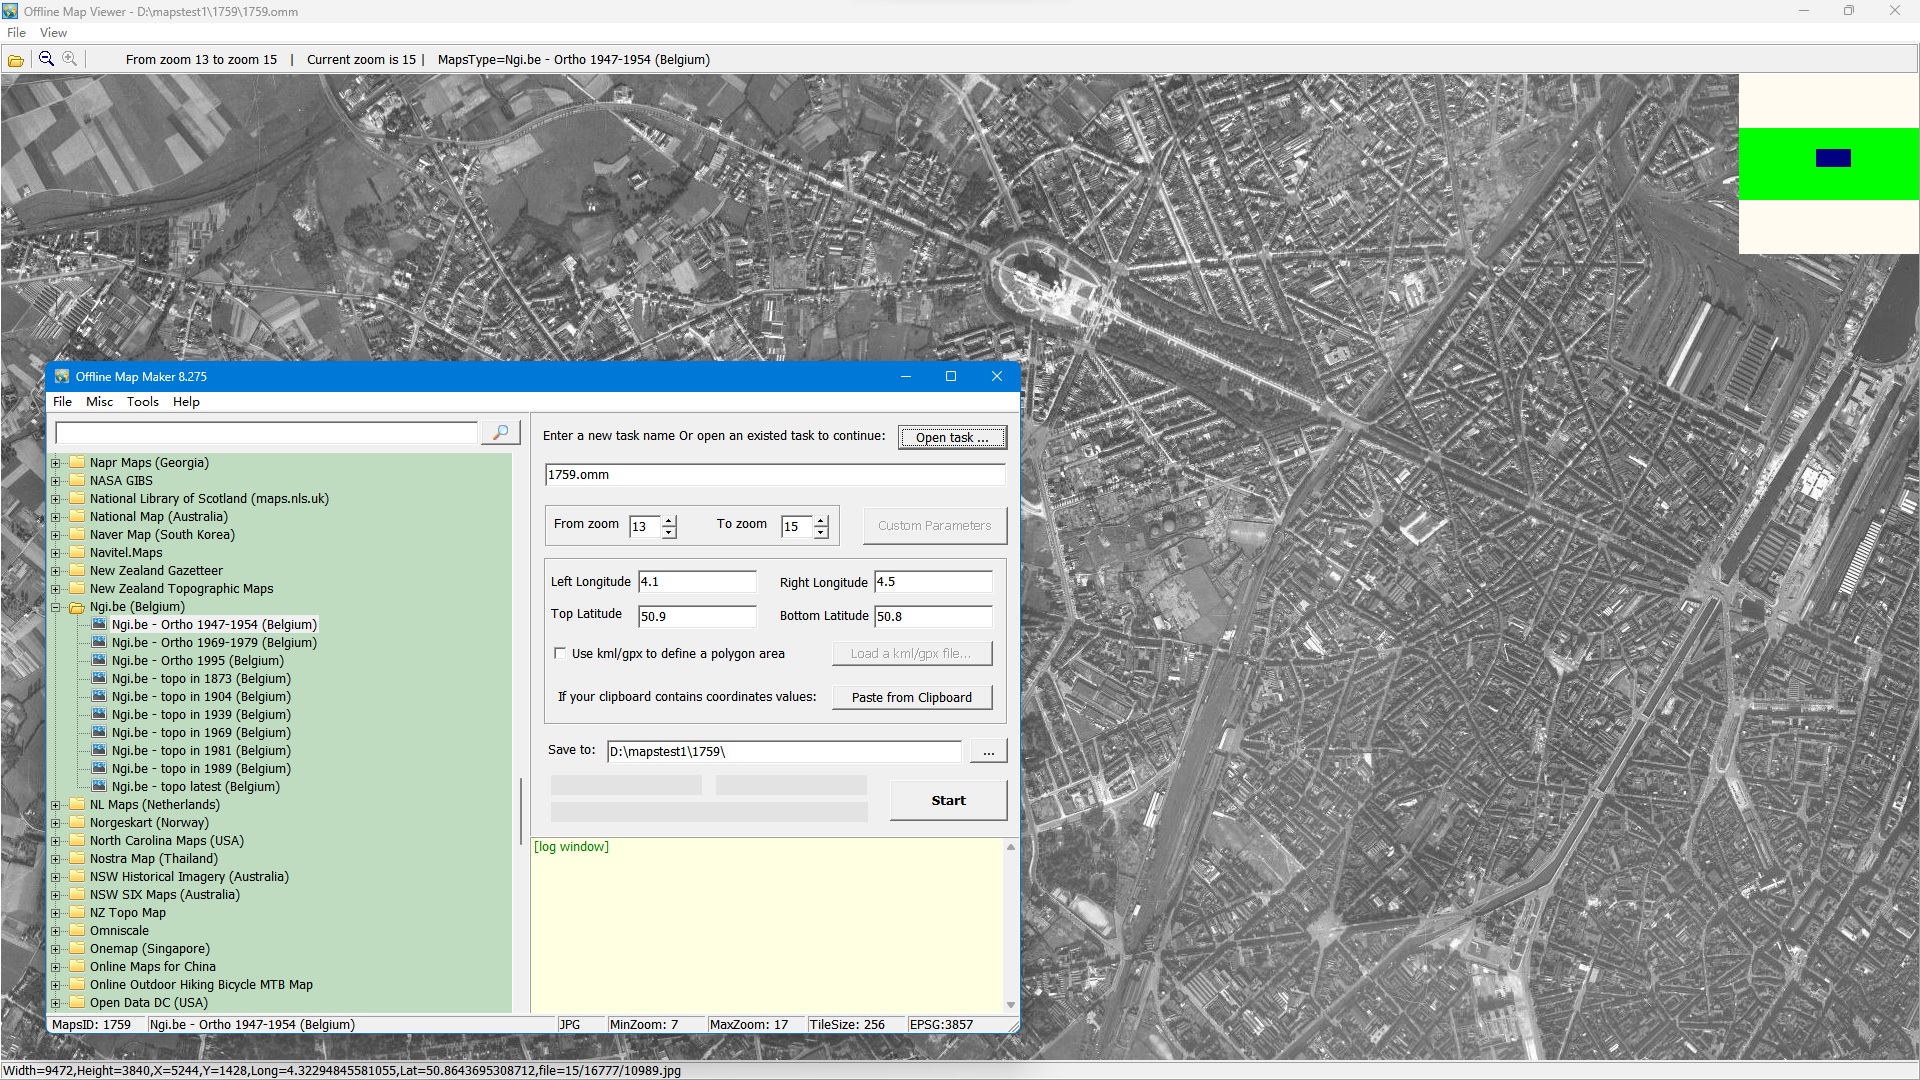This screenshot has width=1920, height=1080.
Task: Expand the Napr Maps (Georgia) node
Action: (x=56, y=463)
